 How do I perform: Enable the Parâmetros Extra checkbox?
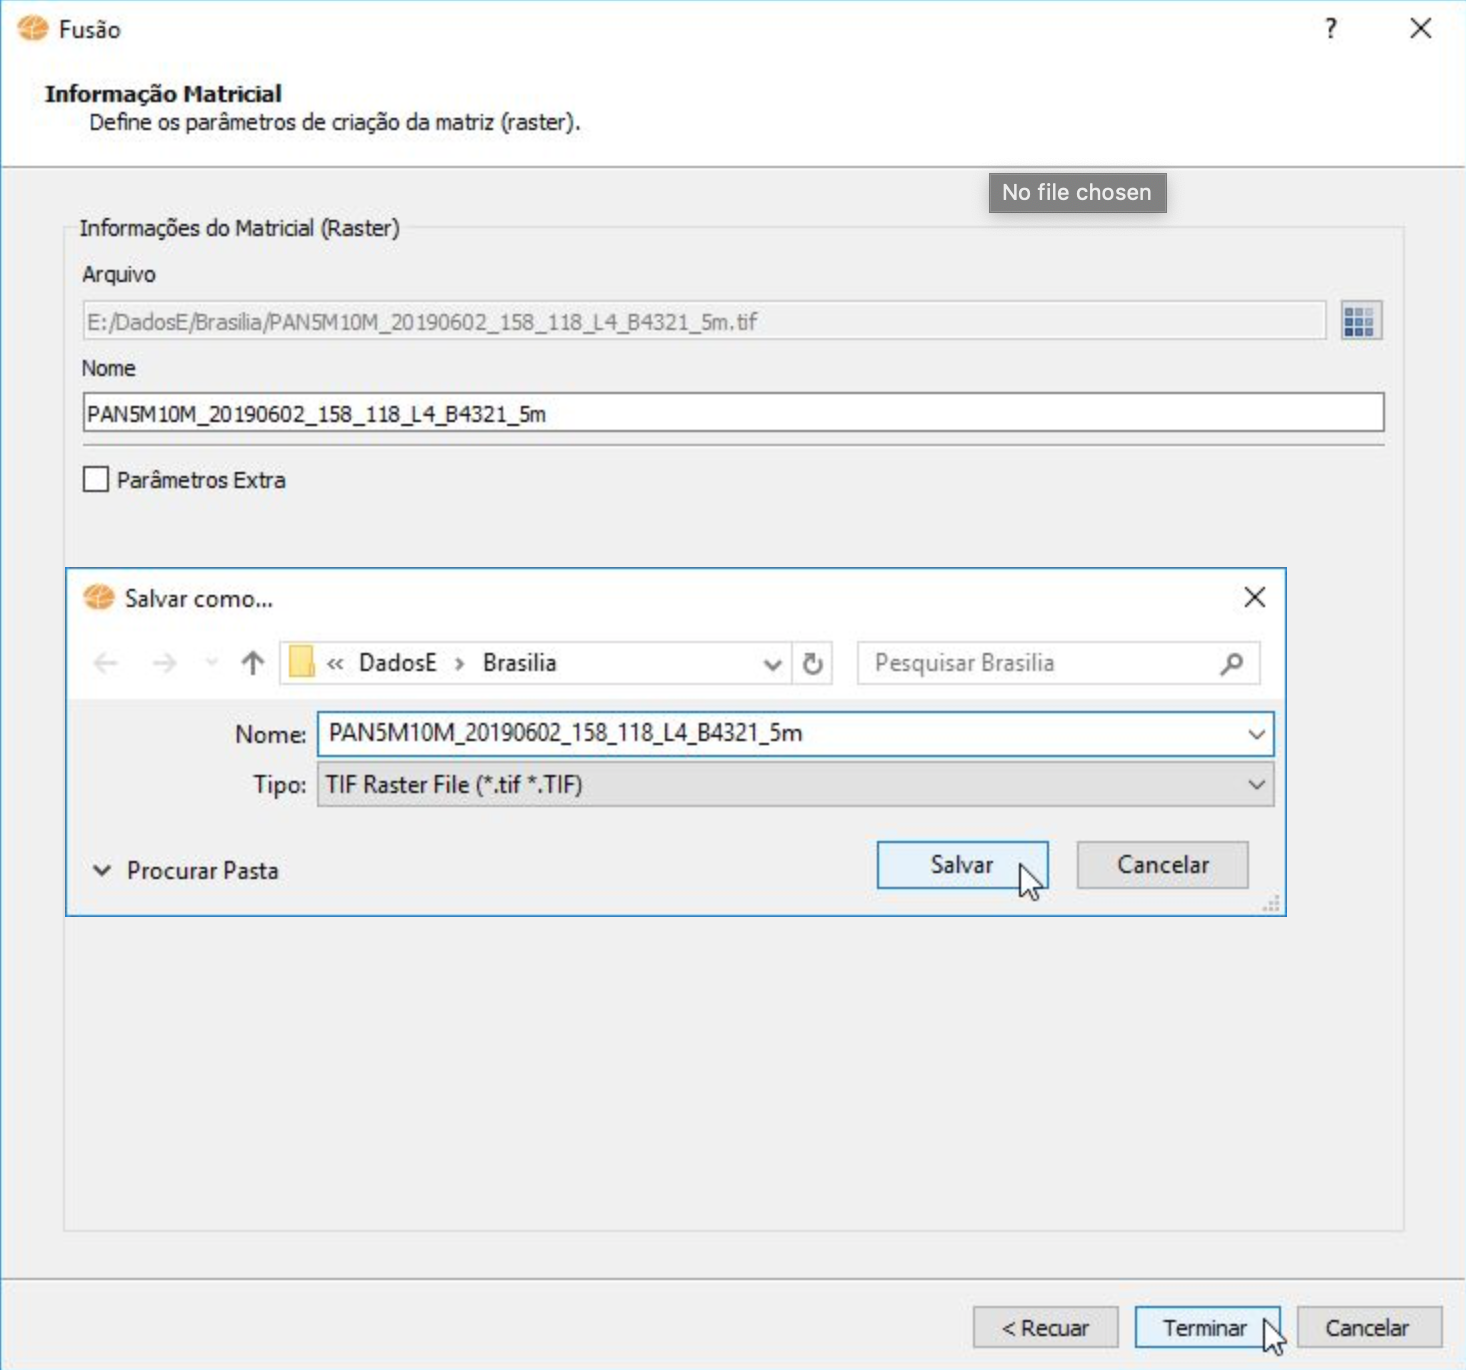tap(96, 480)
